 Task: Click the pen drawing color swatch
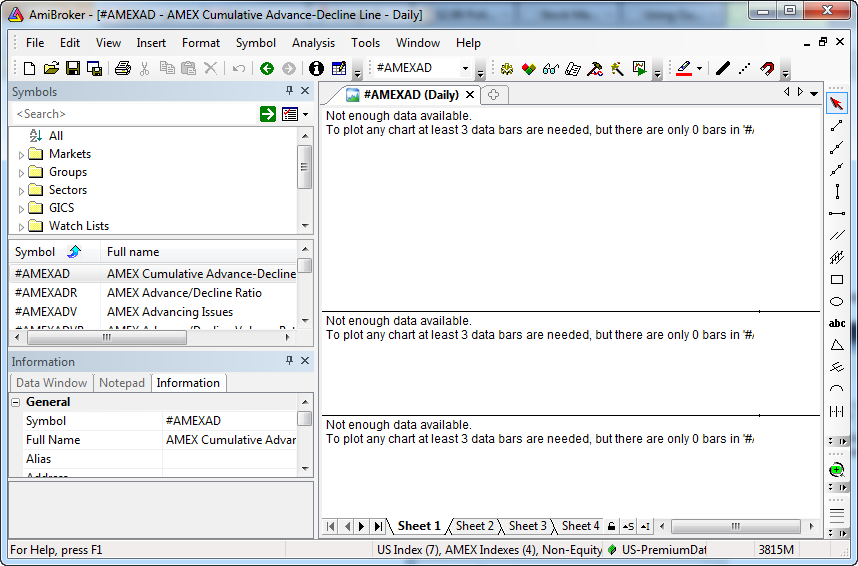point(683,68)
